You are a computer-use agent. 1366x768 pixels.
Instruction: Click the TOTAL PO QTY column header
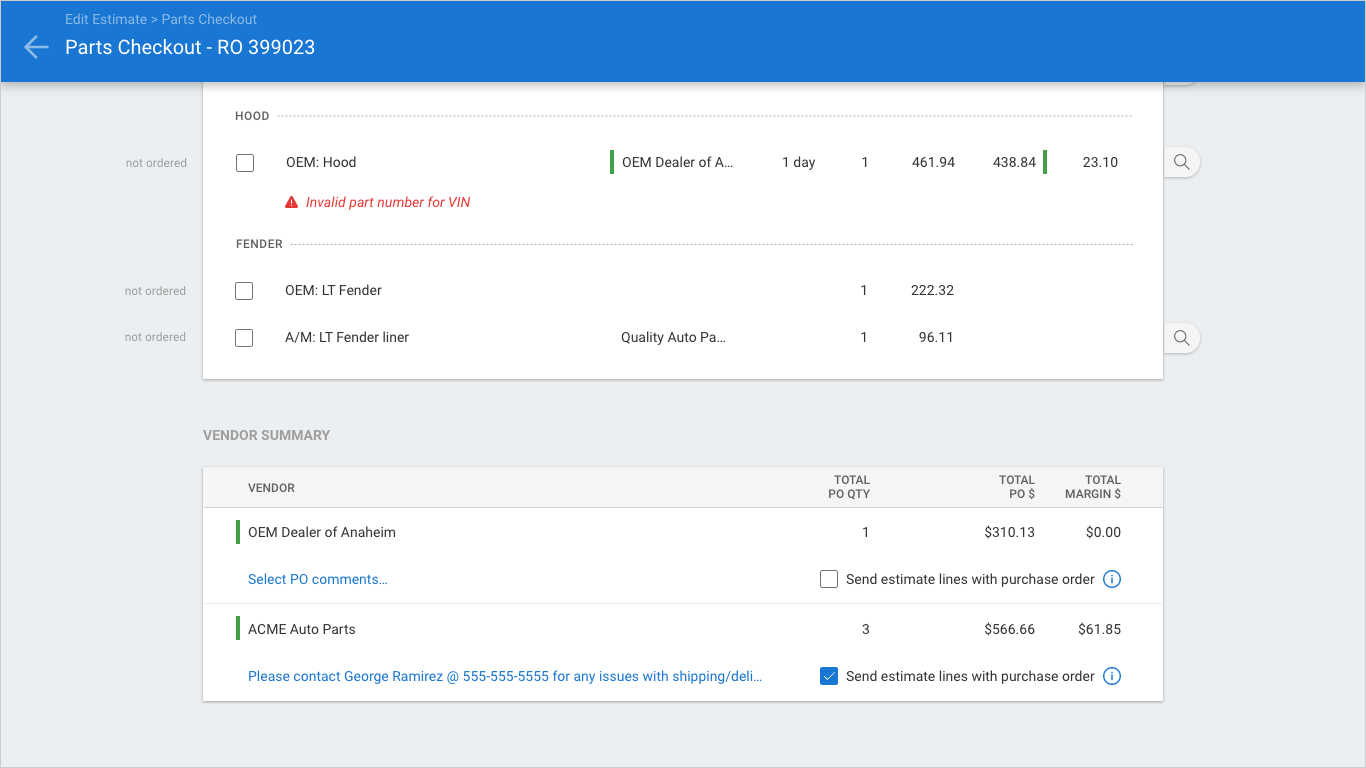(x=850, y=487)
